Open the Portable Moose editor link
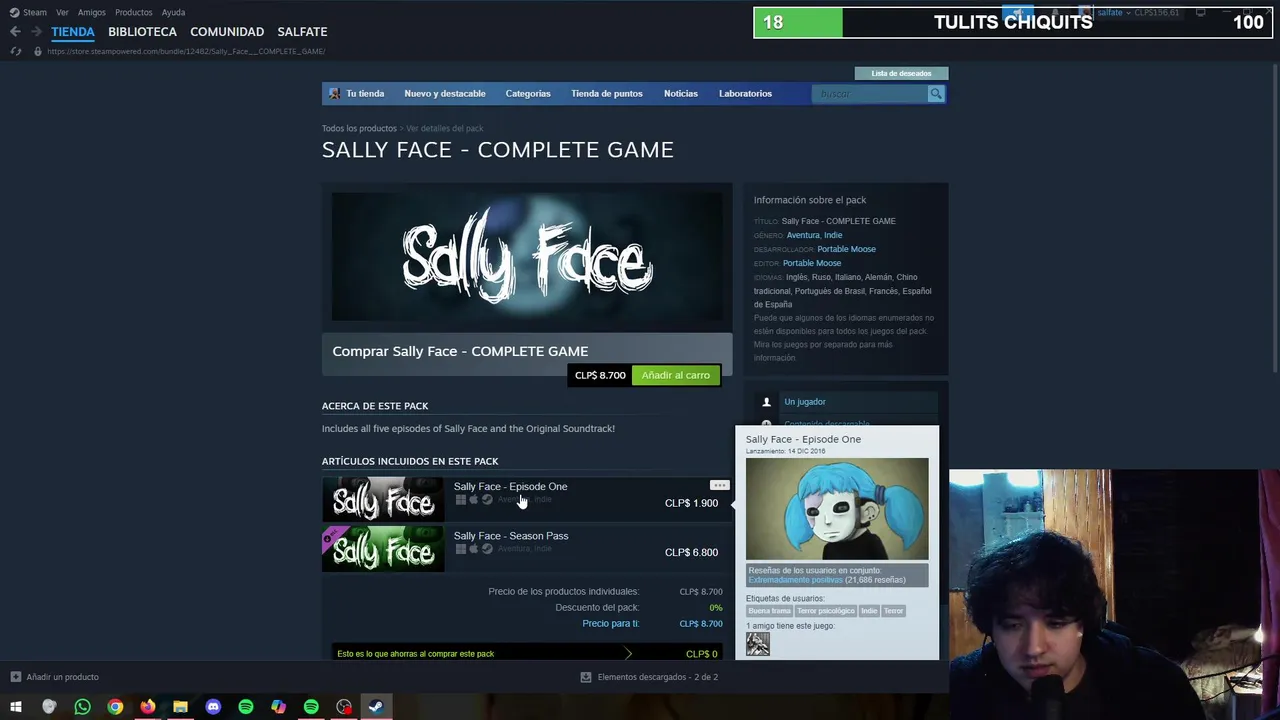 click(x=812, y=263)
